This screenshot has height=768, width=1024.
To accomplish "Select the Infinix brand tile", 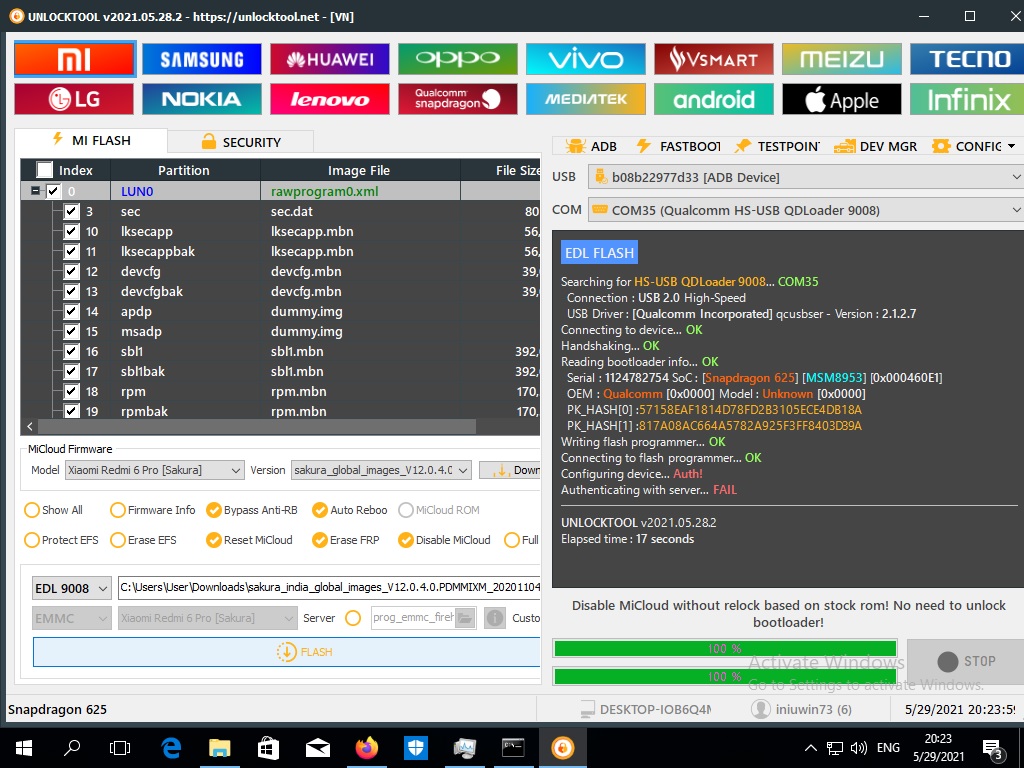I will [967, 99].
